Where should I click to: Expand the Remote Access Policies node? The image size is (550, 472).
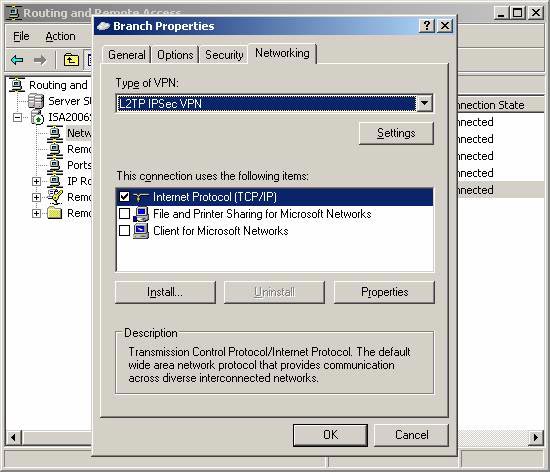36,197
